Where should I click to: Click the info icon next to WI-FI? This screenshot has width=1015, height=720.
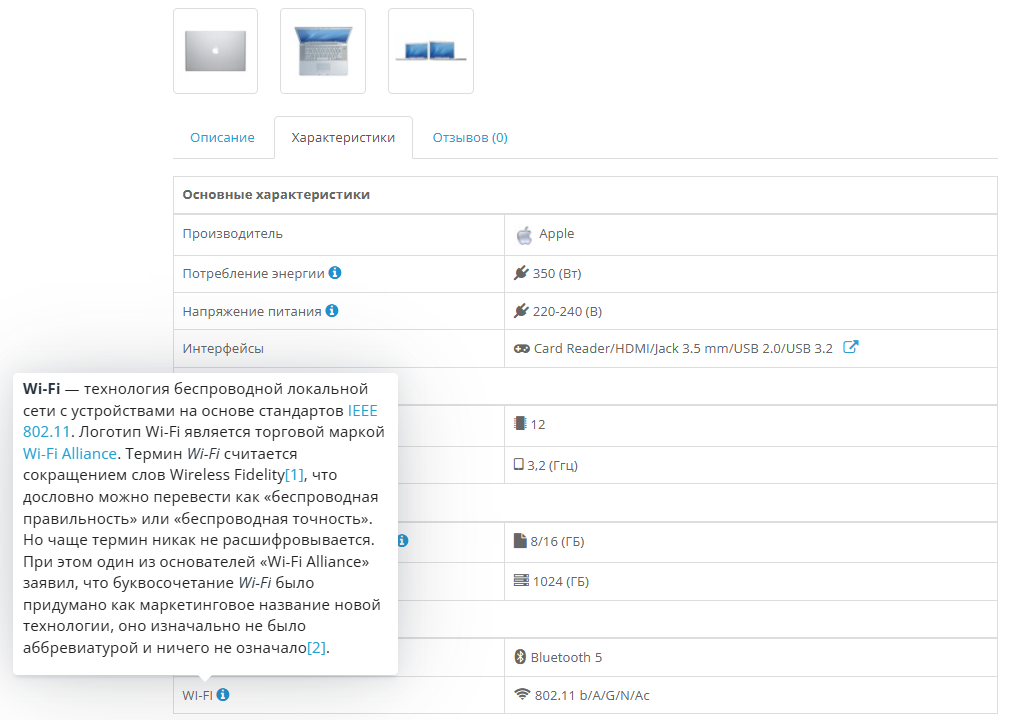click(223, 695)
